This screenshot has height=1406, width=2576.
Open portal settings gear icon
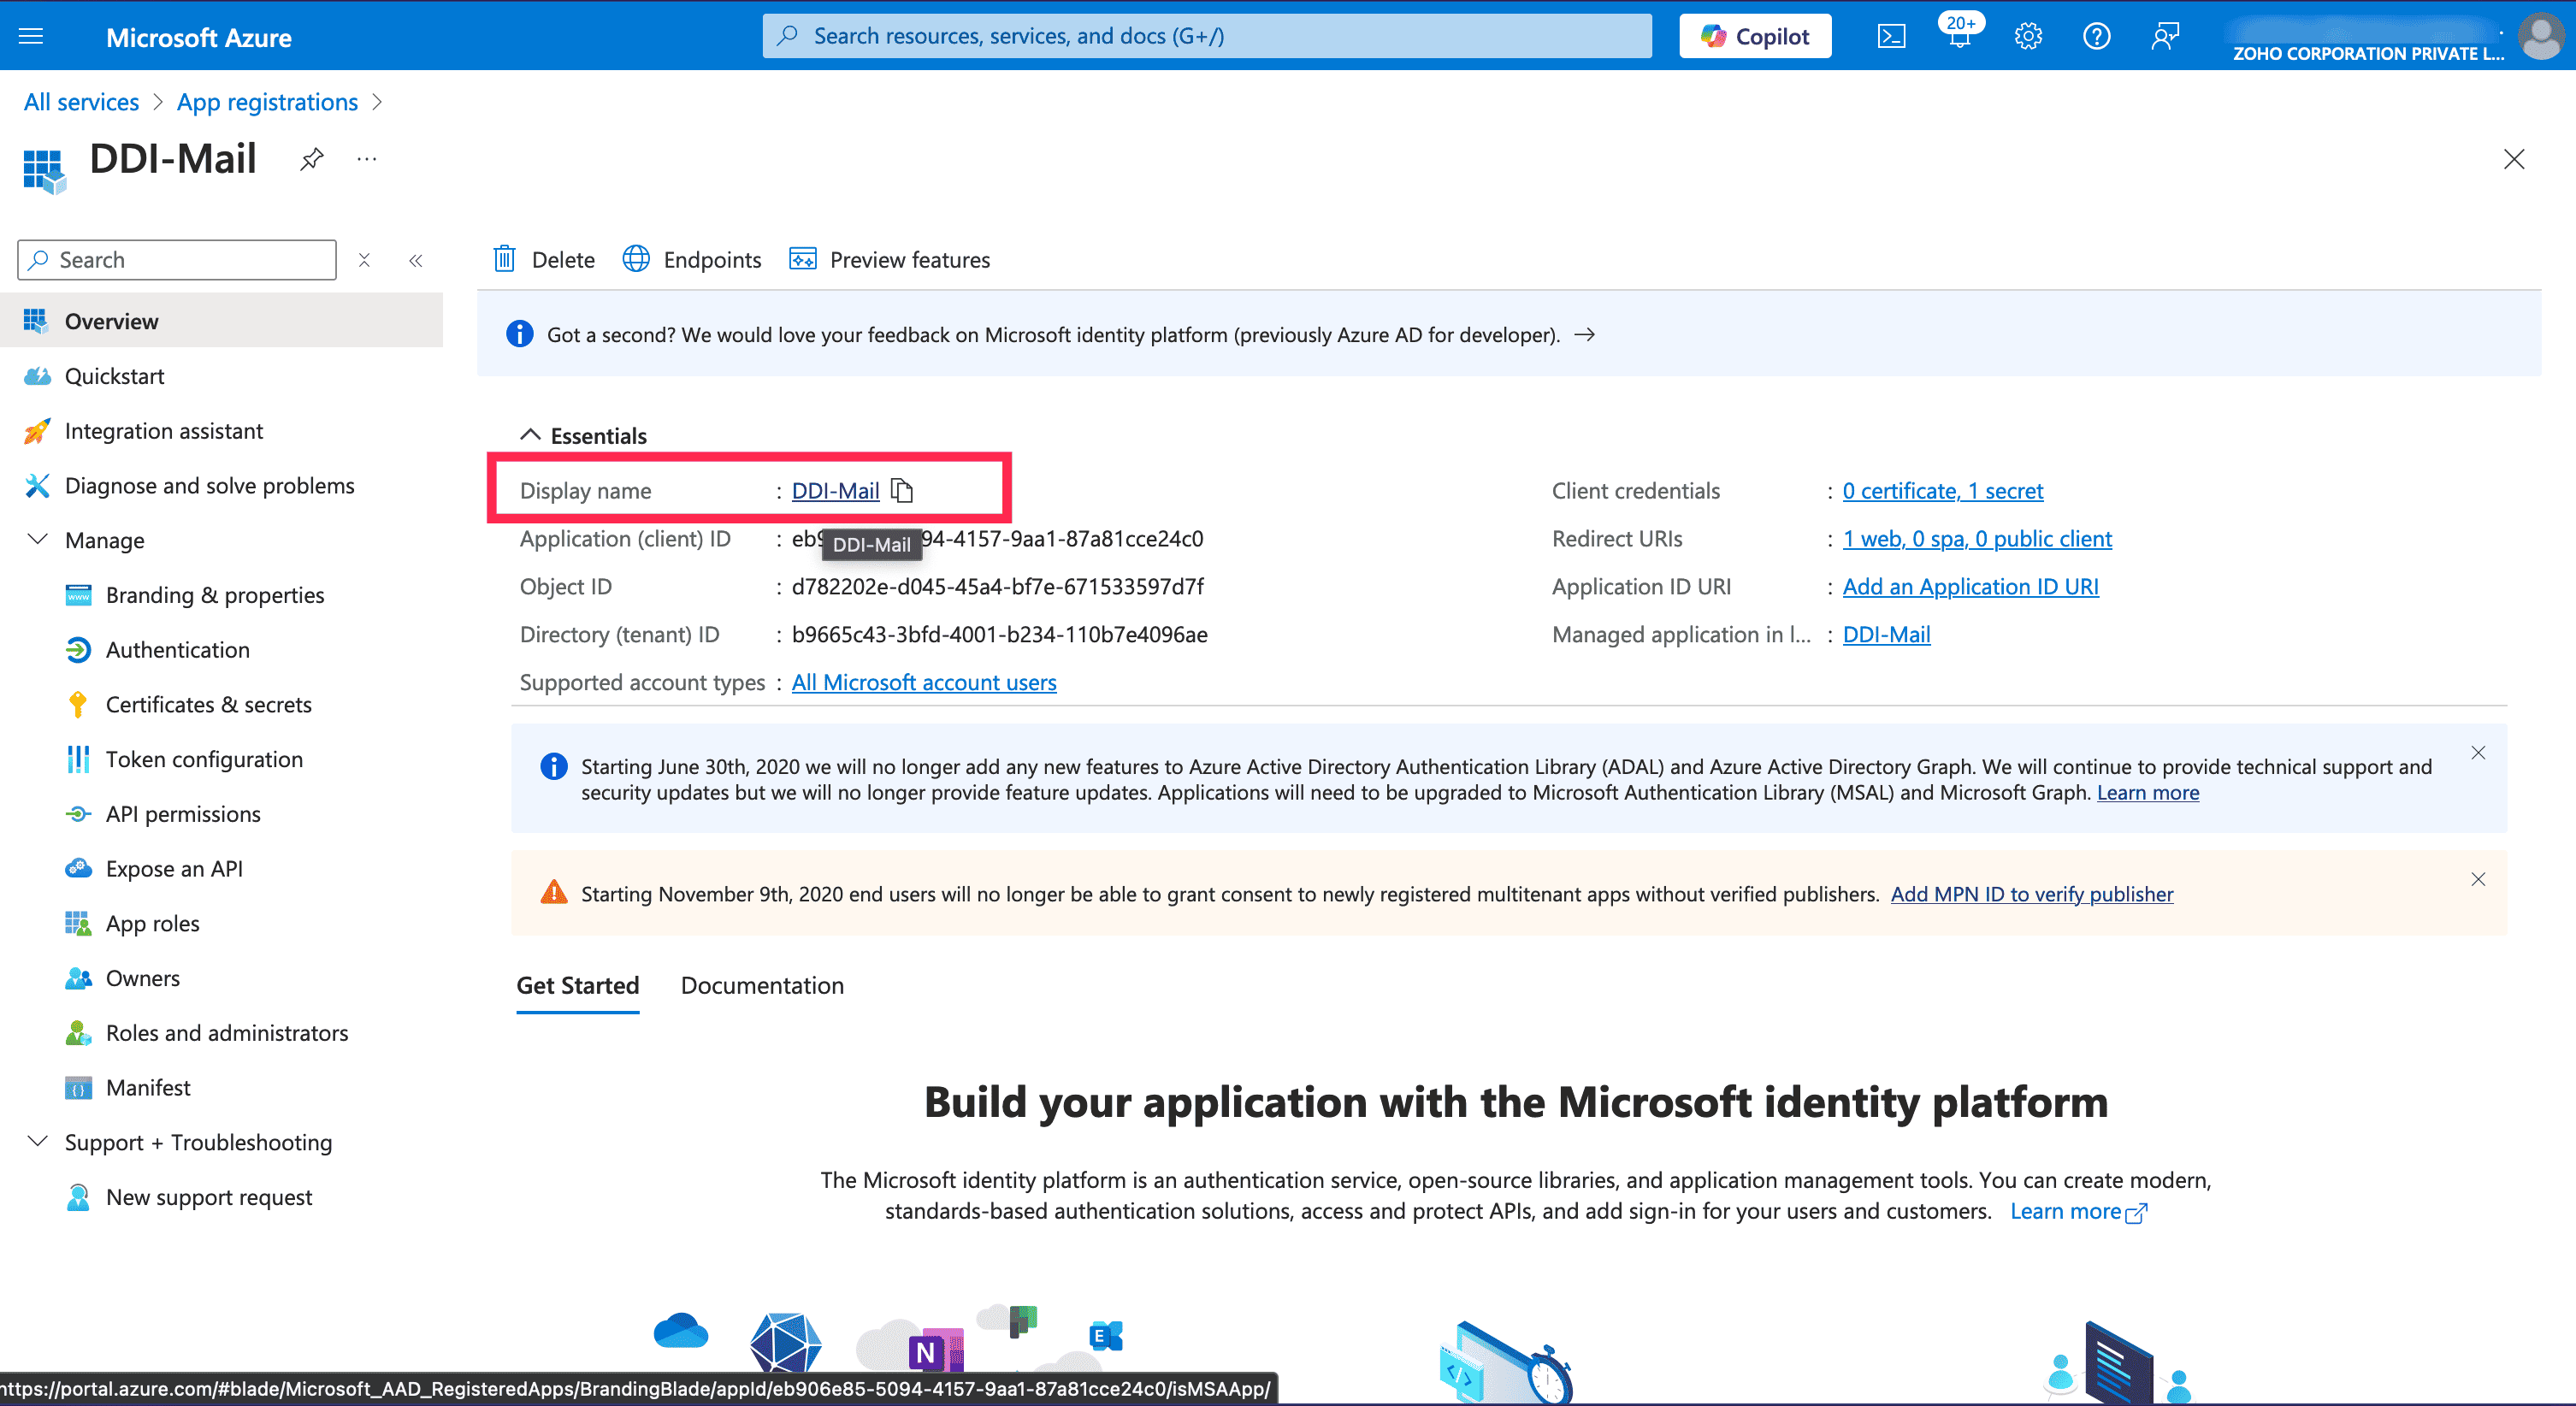tap(2027, 37)
